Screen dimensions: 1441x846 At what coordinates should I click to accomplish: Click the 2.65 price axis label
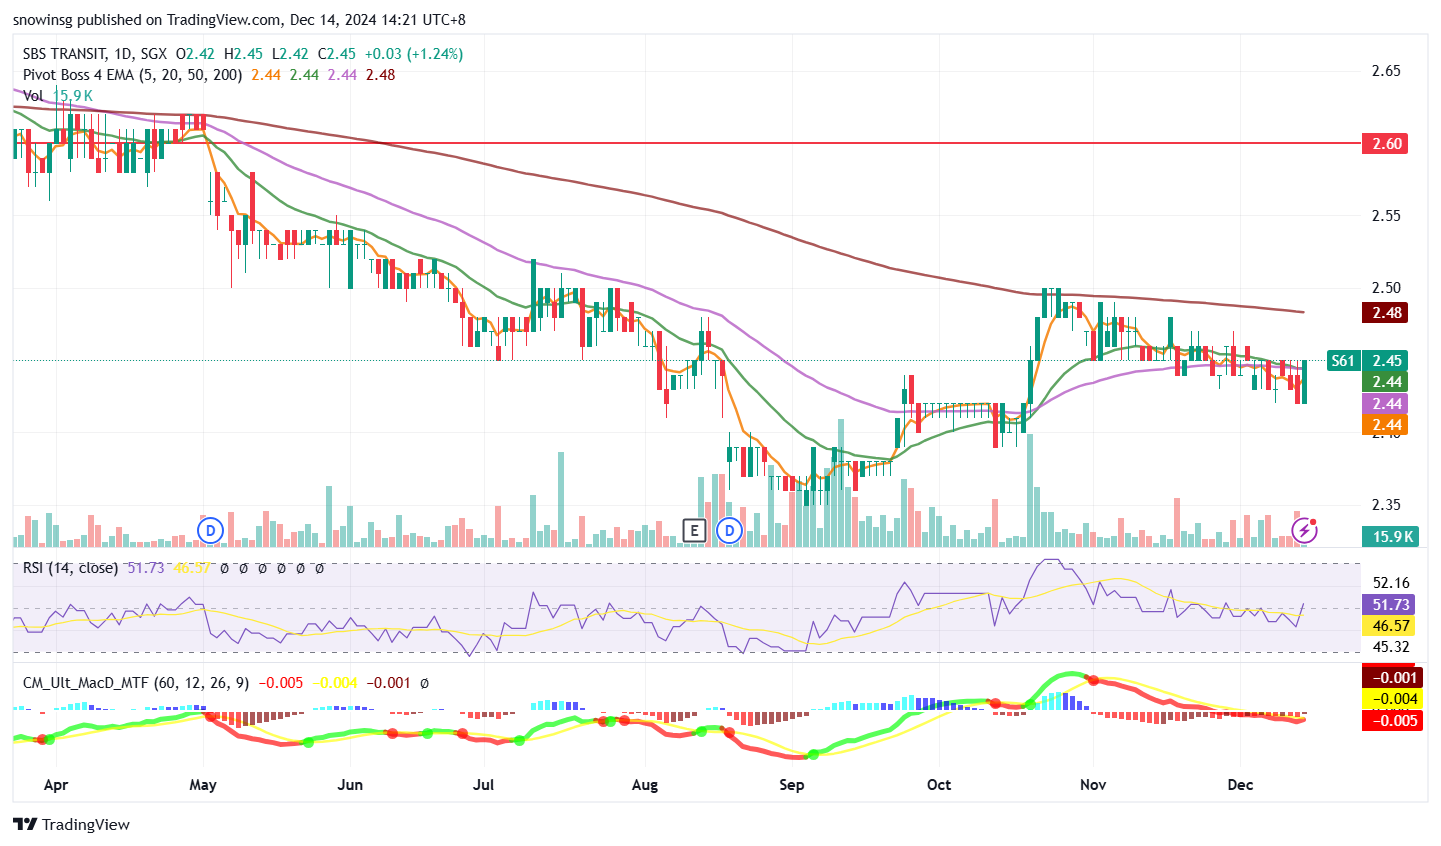pos(1386,71)
